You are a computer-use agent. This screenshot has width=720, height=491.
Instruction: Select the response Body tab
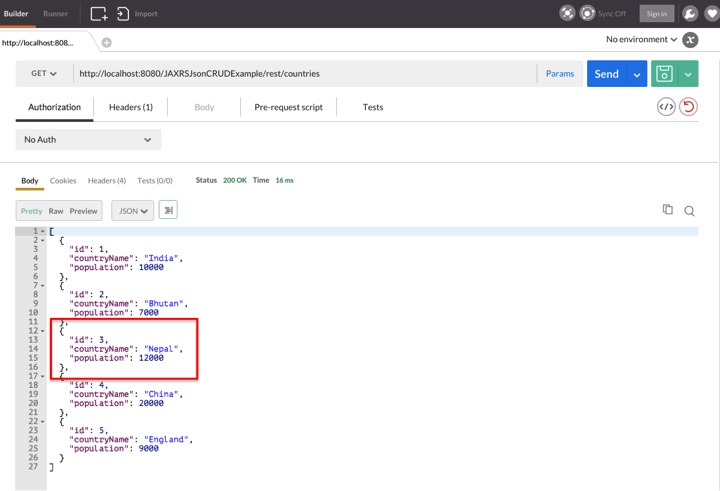[x=30, y=181]
